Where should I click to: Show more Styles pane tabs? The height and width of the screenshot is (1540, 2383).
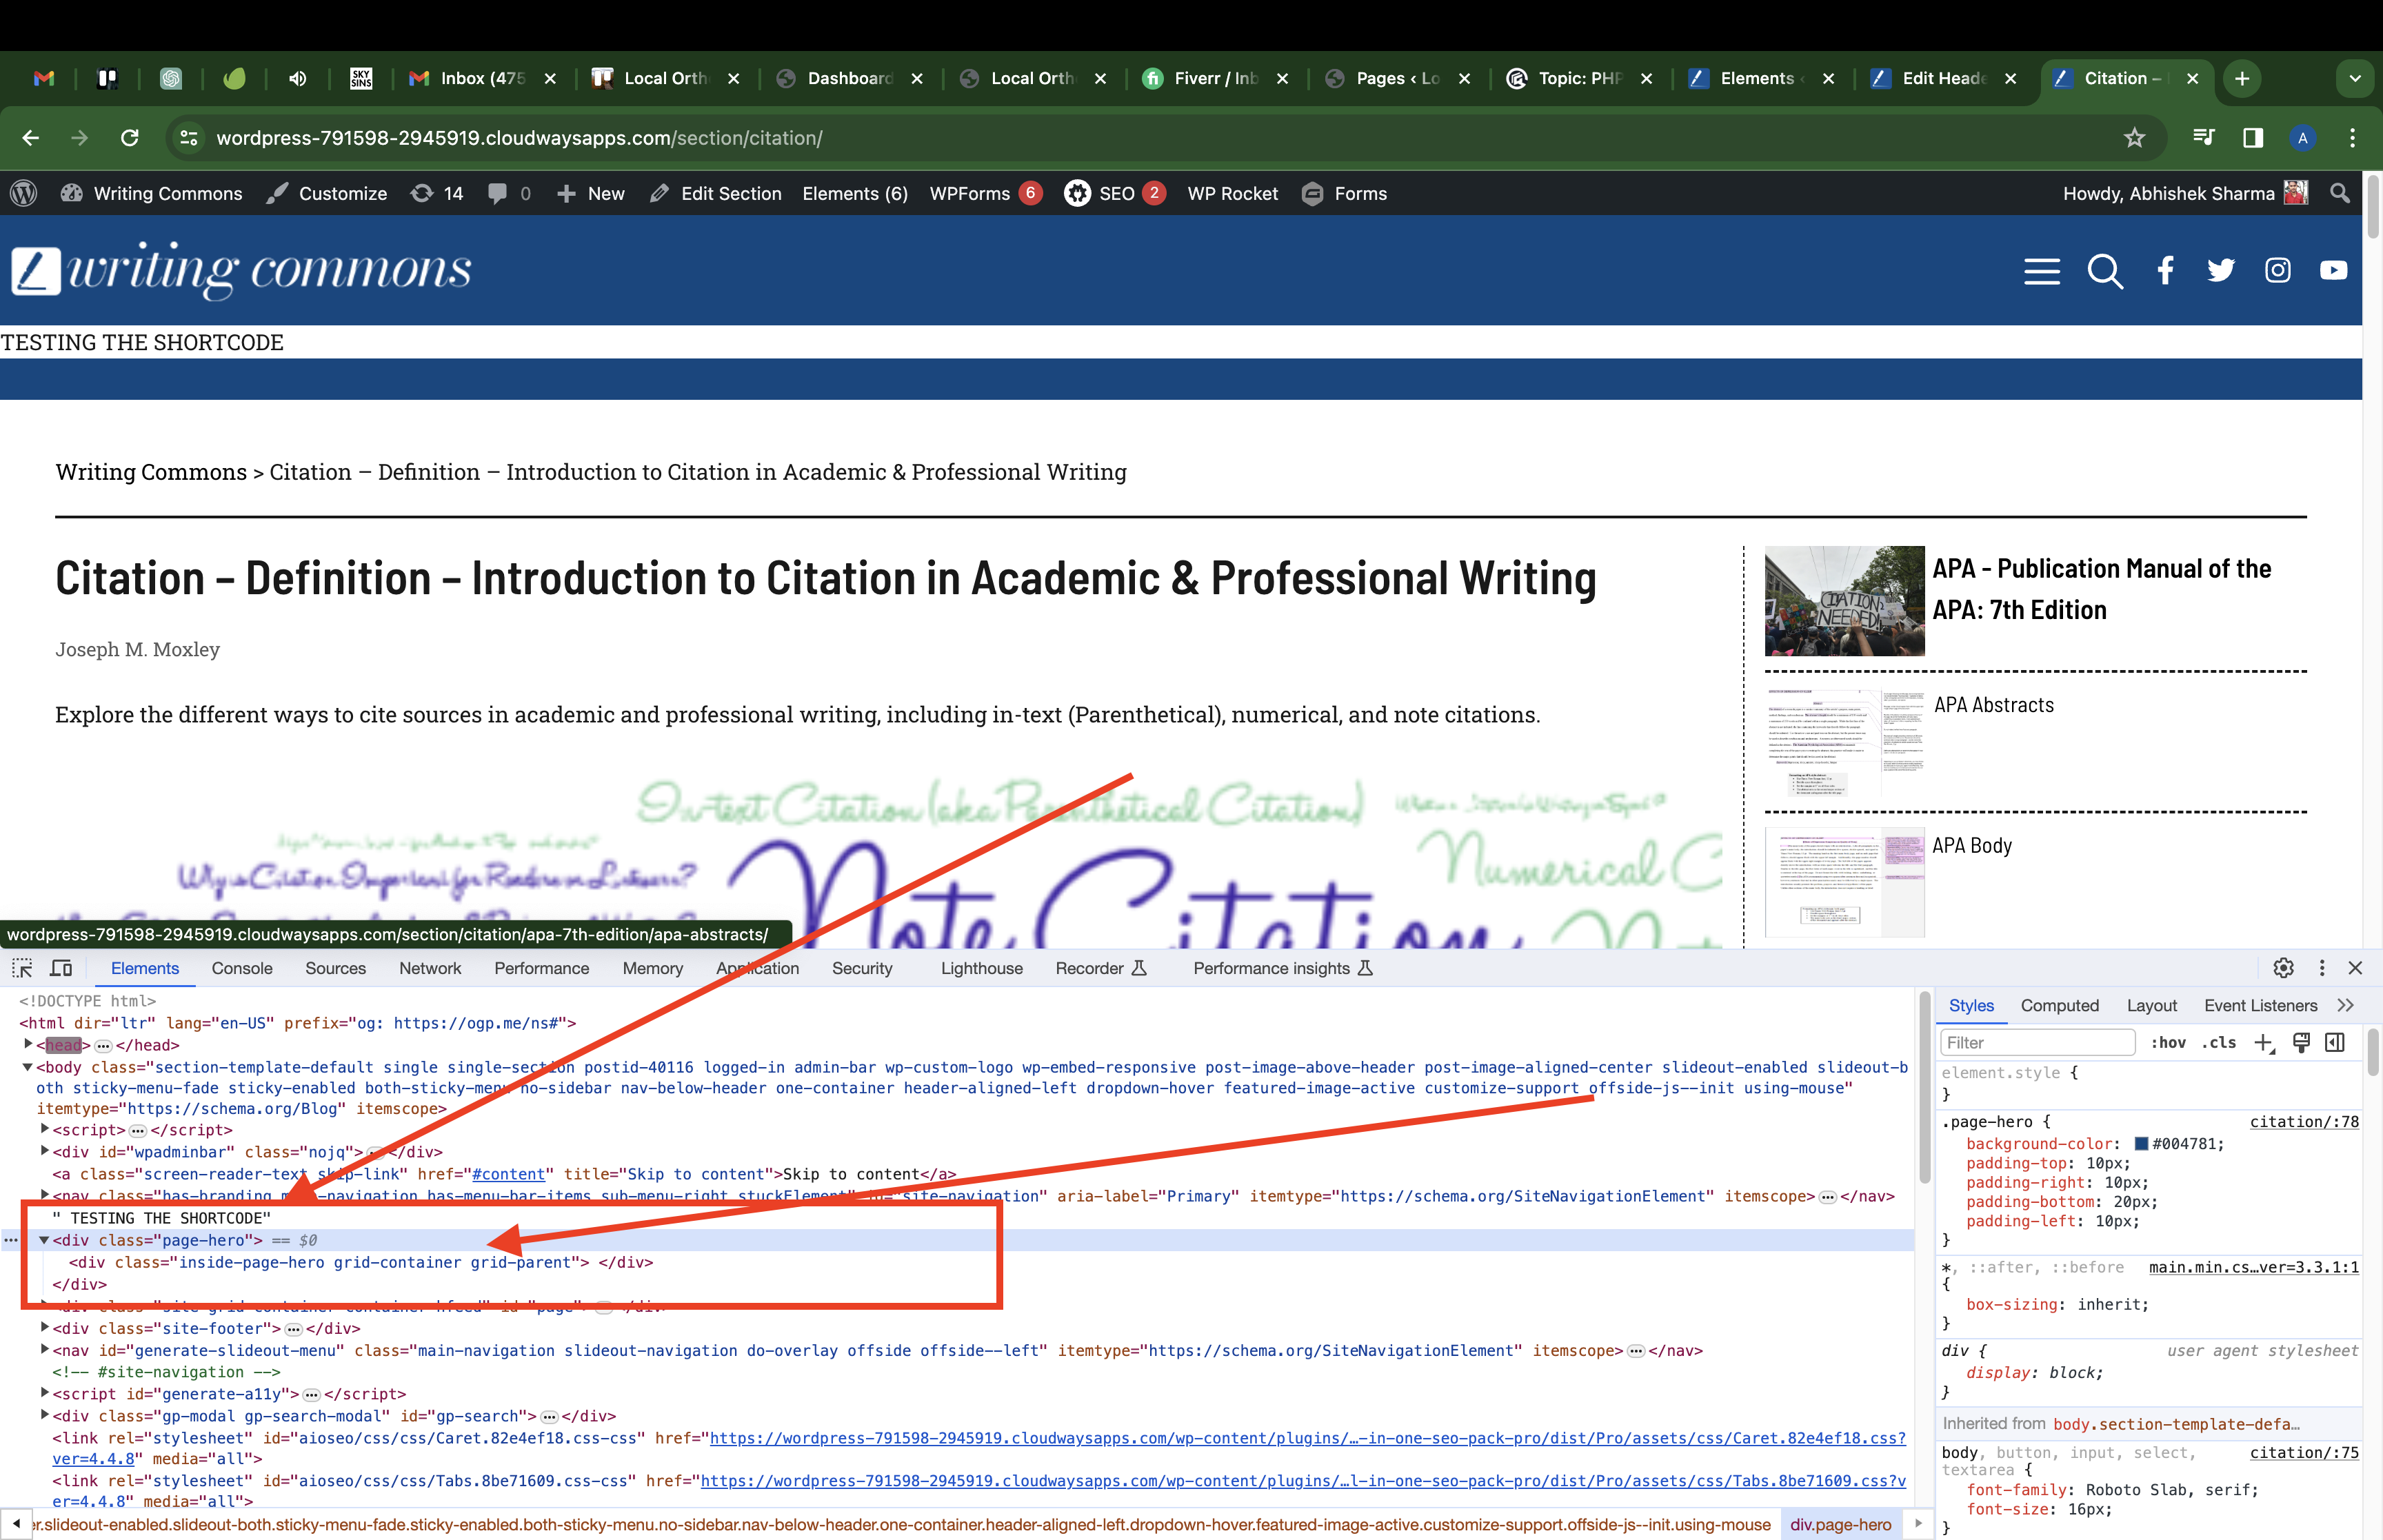pos(2346,1005)
